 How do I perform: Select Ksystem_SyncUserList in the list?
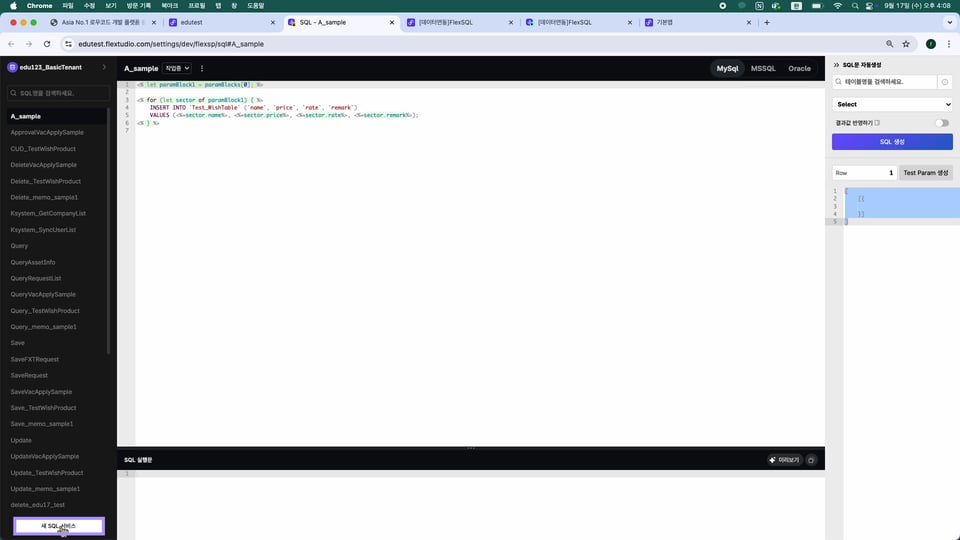click(x=43, y=230)
